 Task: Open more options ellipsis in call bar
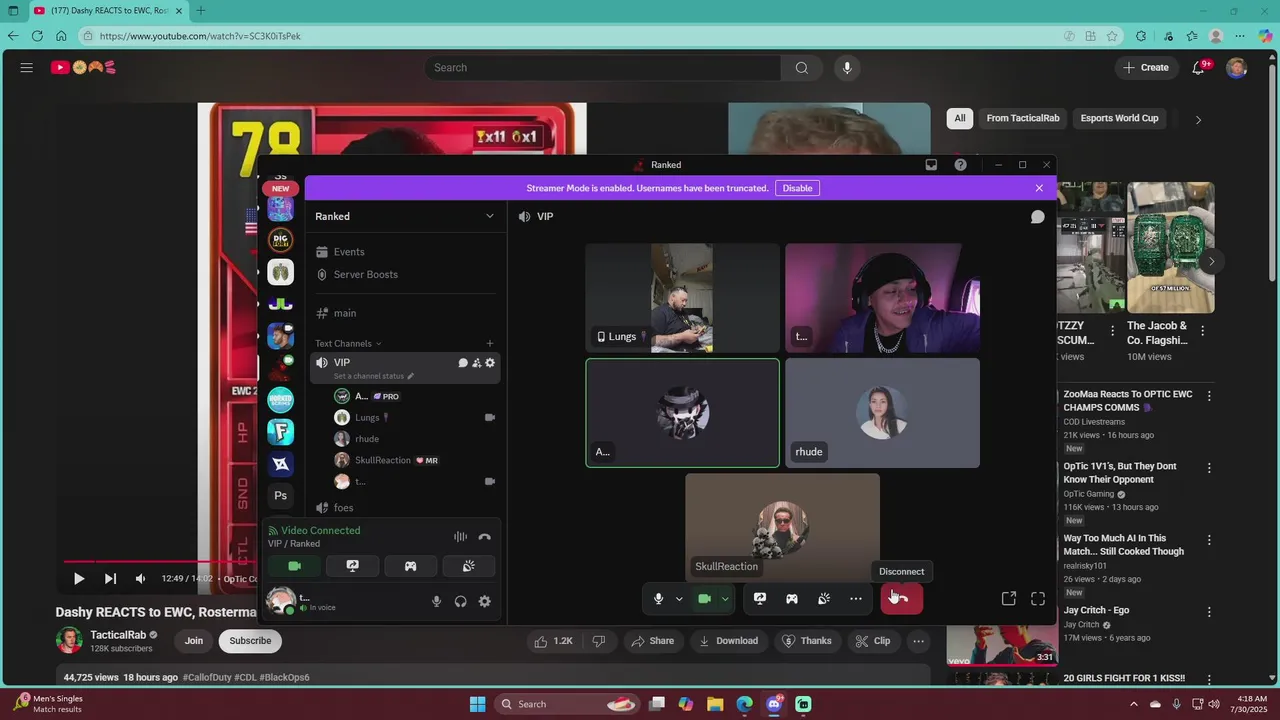pos(856,599)
